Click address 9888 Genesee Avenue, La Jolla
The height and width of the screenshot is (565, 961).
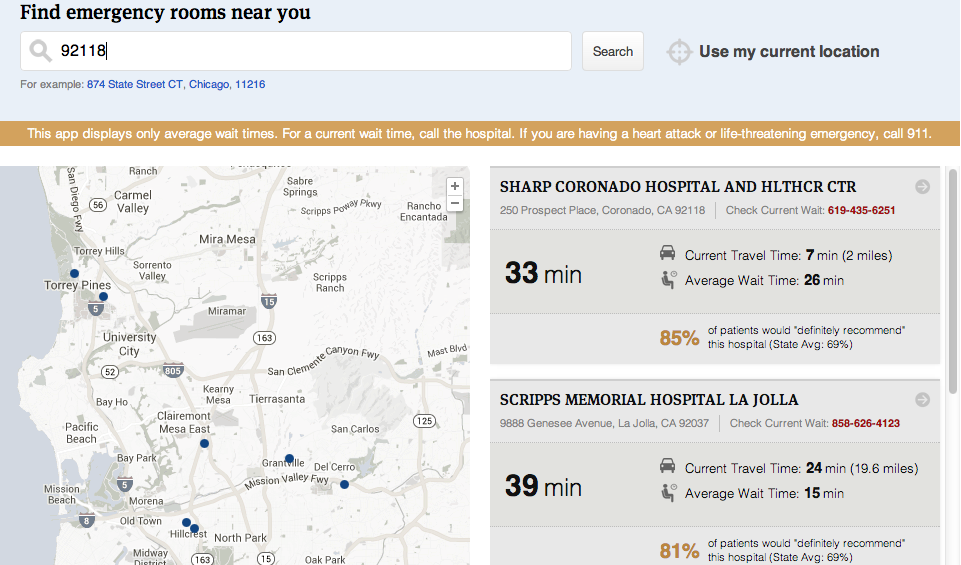(604, 423)
